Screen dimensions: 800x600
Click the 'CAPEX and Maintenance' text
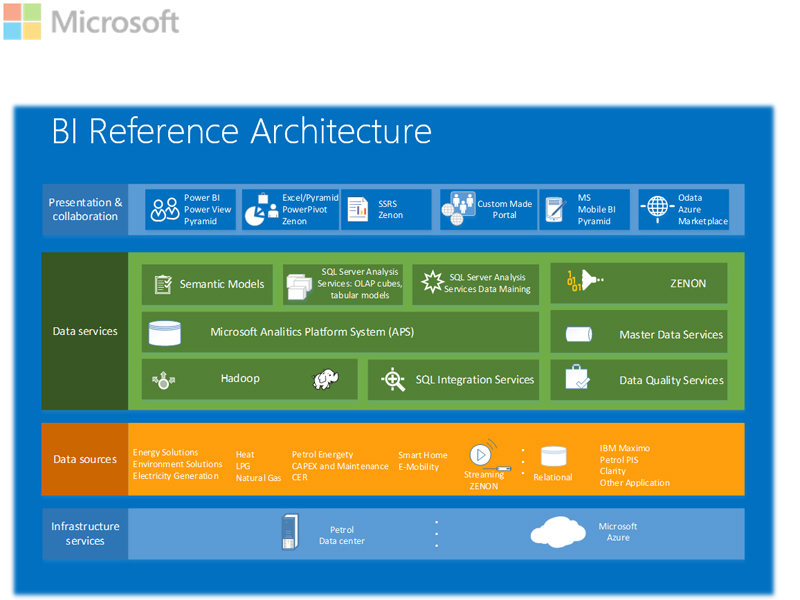coord(340,466)
